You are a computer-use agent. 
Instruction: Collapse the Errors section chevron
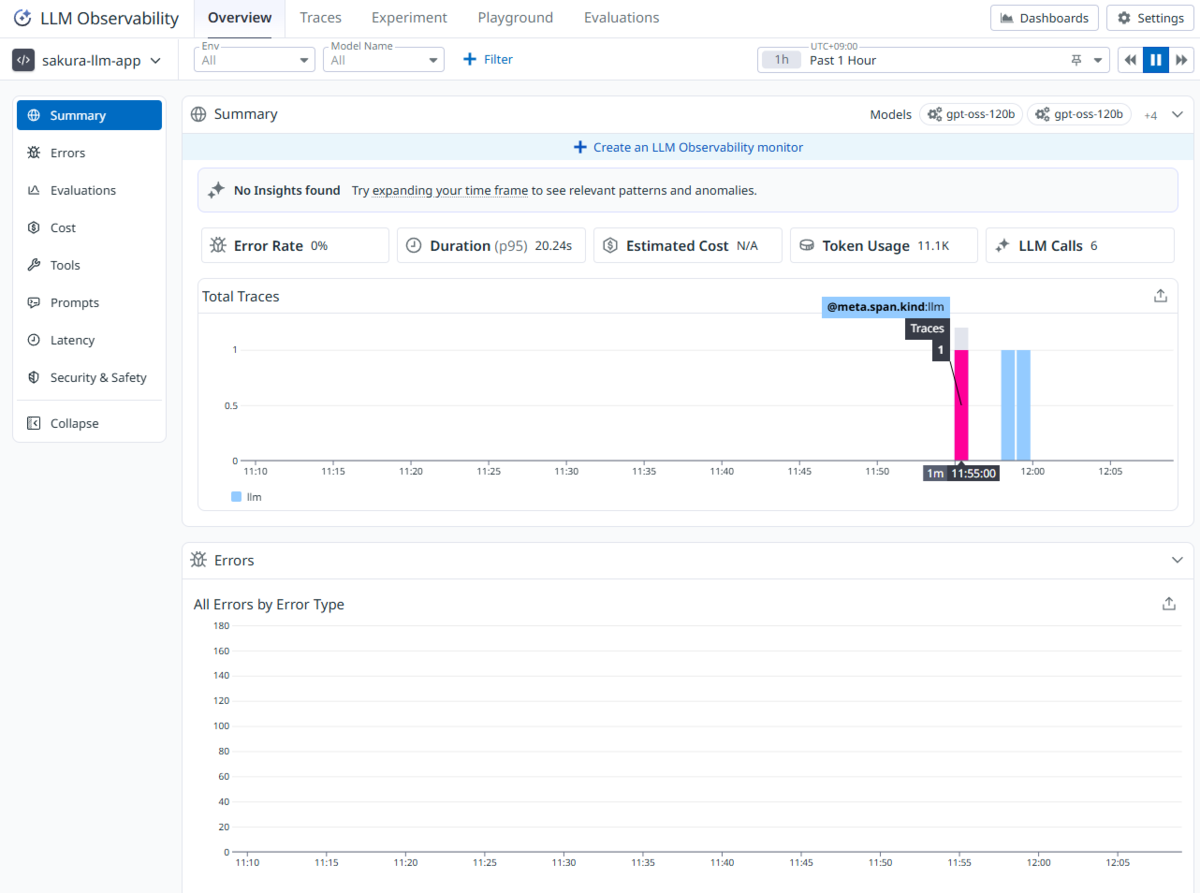click(x=1177, y=560)
